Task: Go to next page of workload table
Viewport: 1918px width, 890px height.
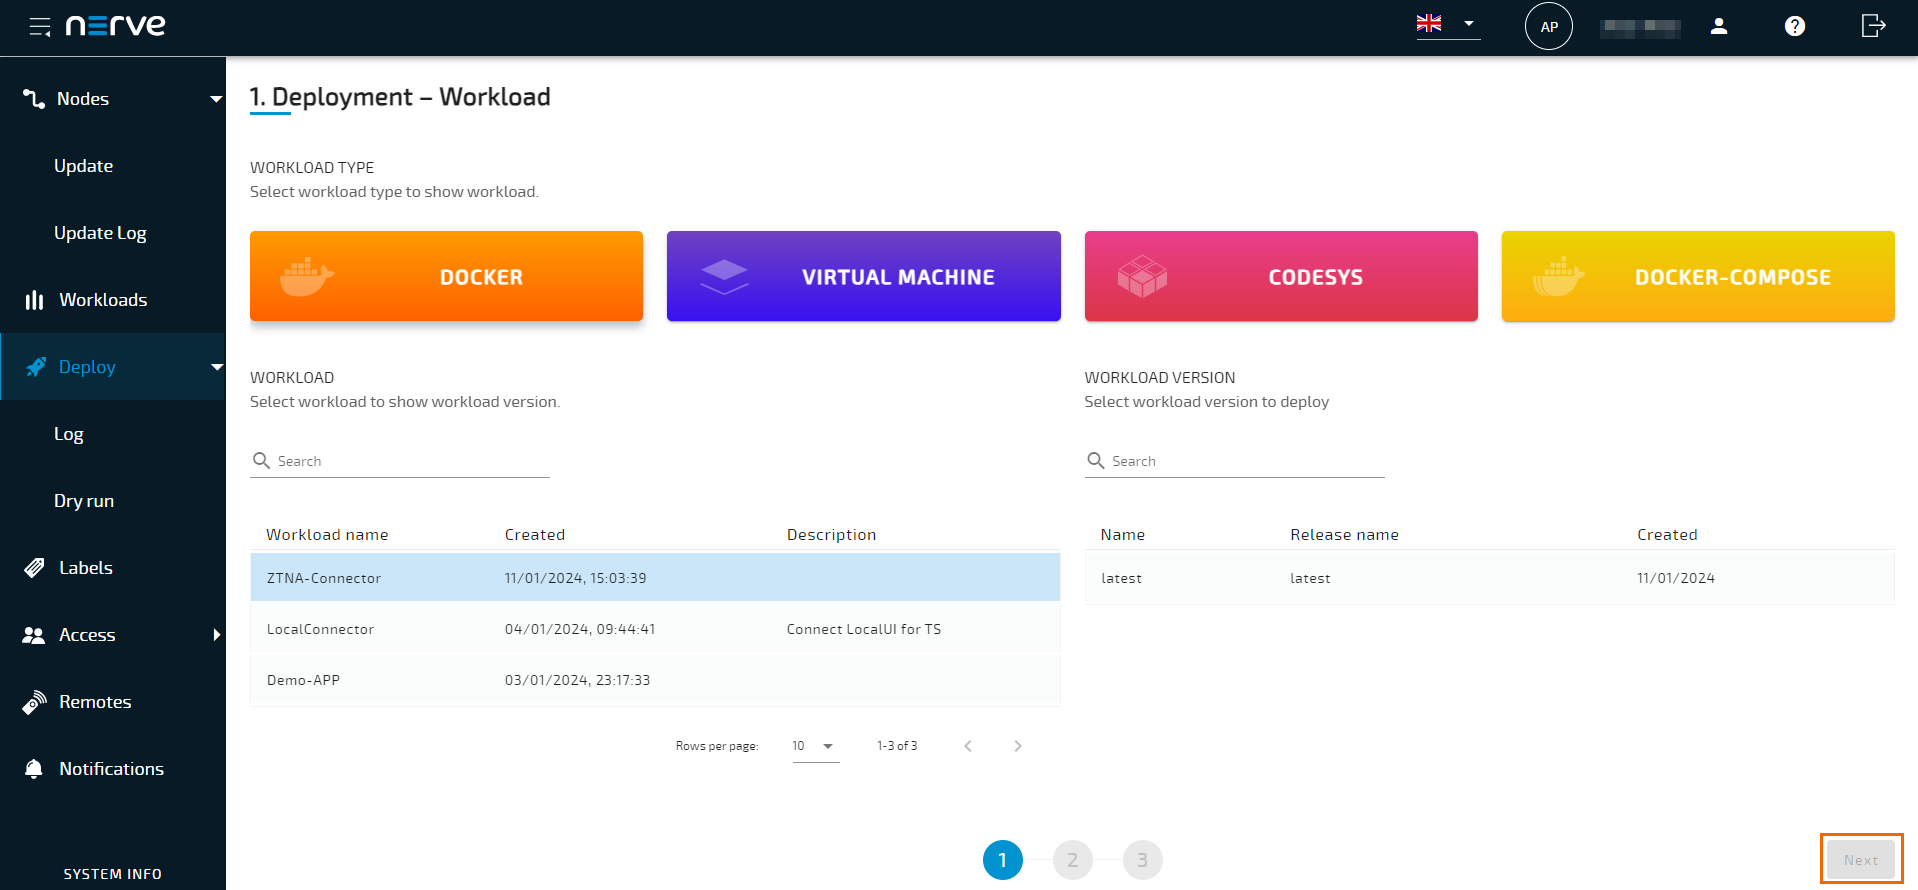Action: pyautogui.click(x=1017, y=746)
